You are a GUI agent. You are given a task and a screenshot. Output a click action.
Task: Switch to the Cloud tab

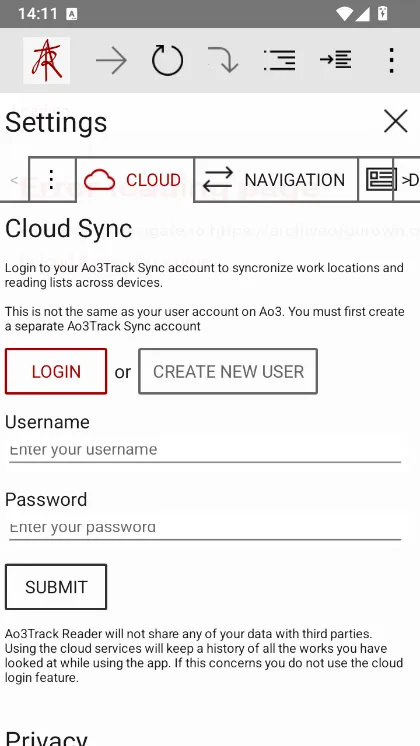pyautogui.click(x=135, y=180)
